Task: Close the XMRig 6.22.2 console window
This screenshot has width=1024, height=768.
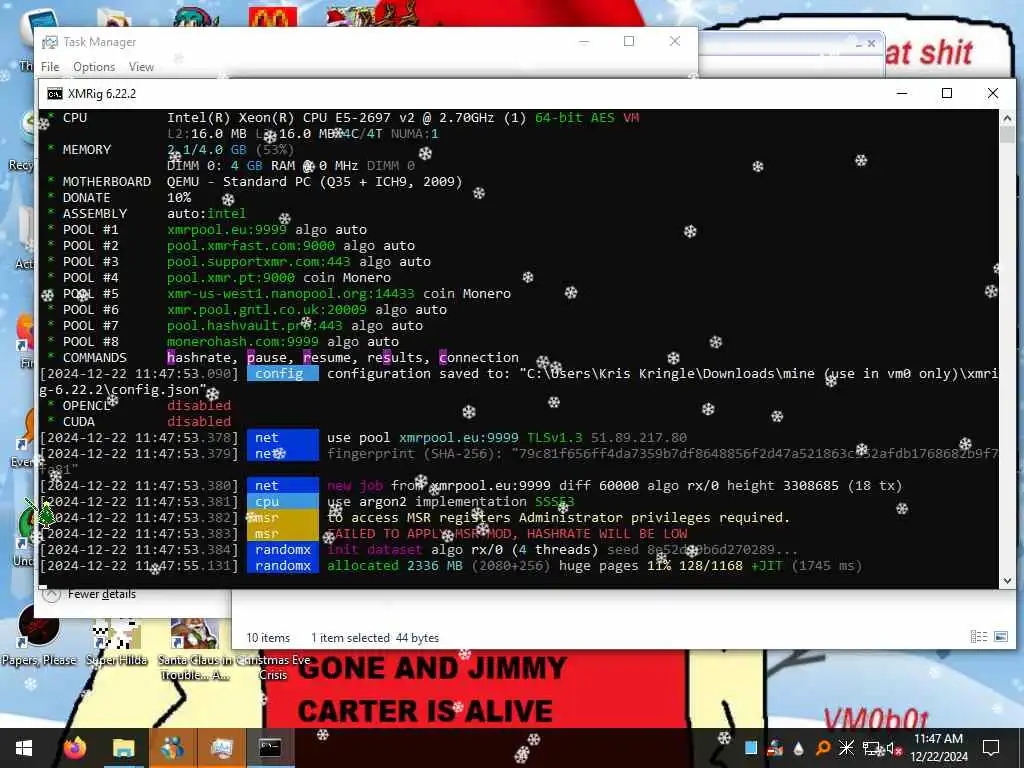Action: [x=993, y=93]
